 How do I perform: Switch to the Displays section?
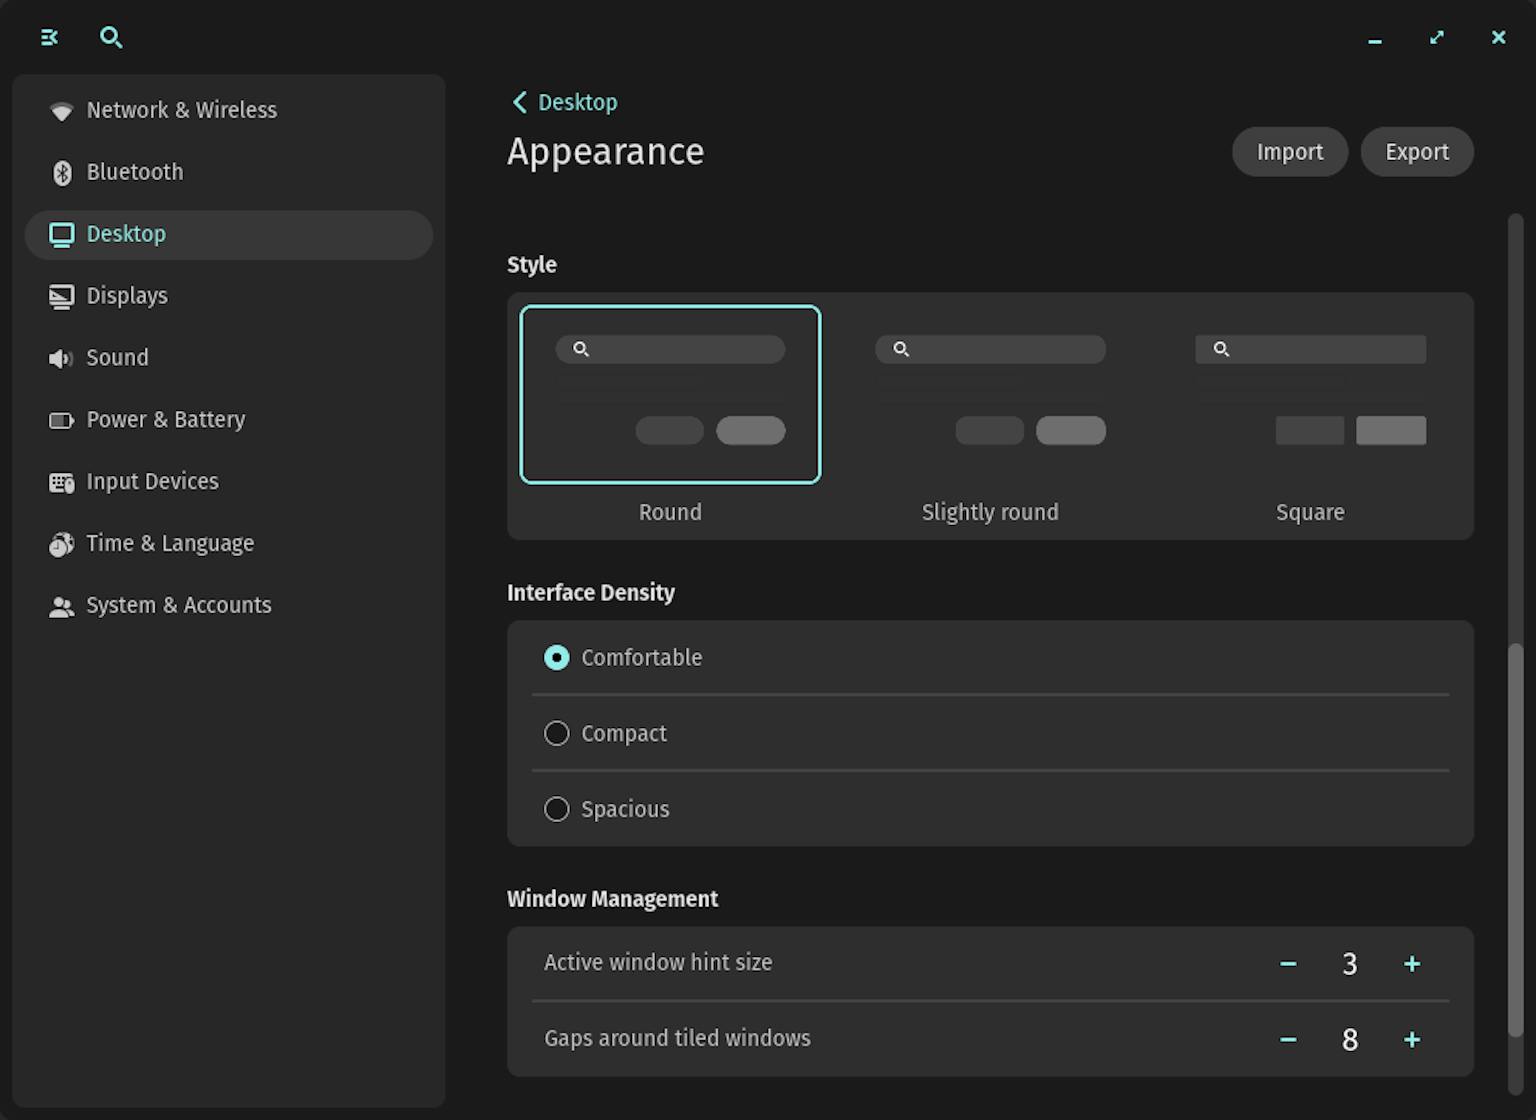coord(127,296)
